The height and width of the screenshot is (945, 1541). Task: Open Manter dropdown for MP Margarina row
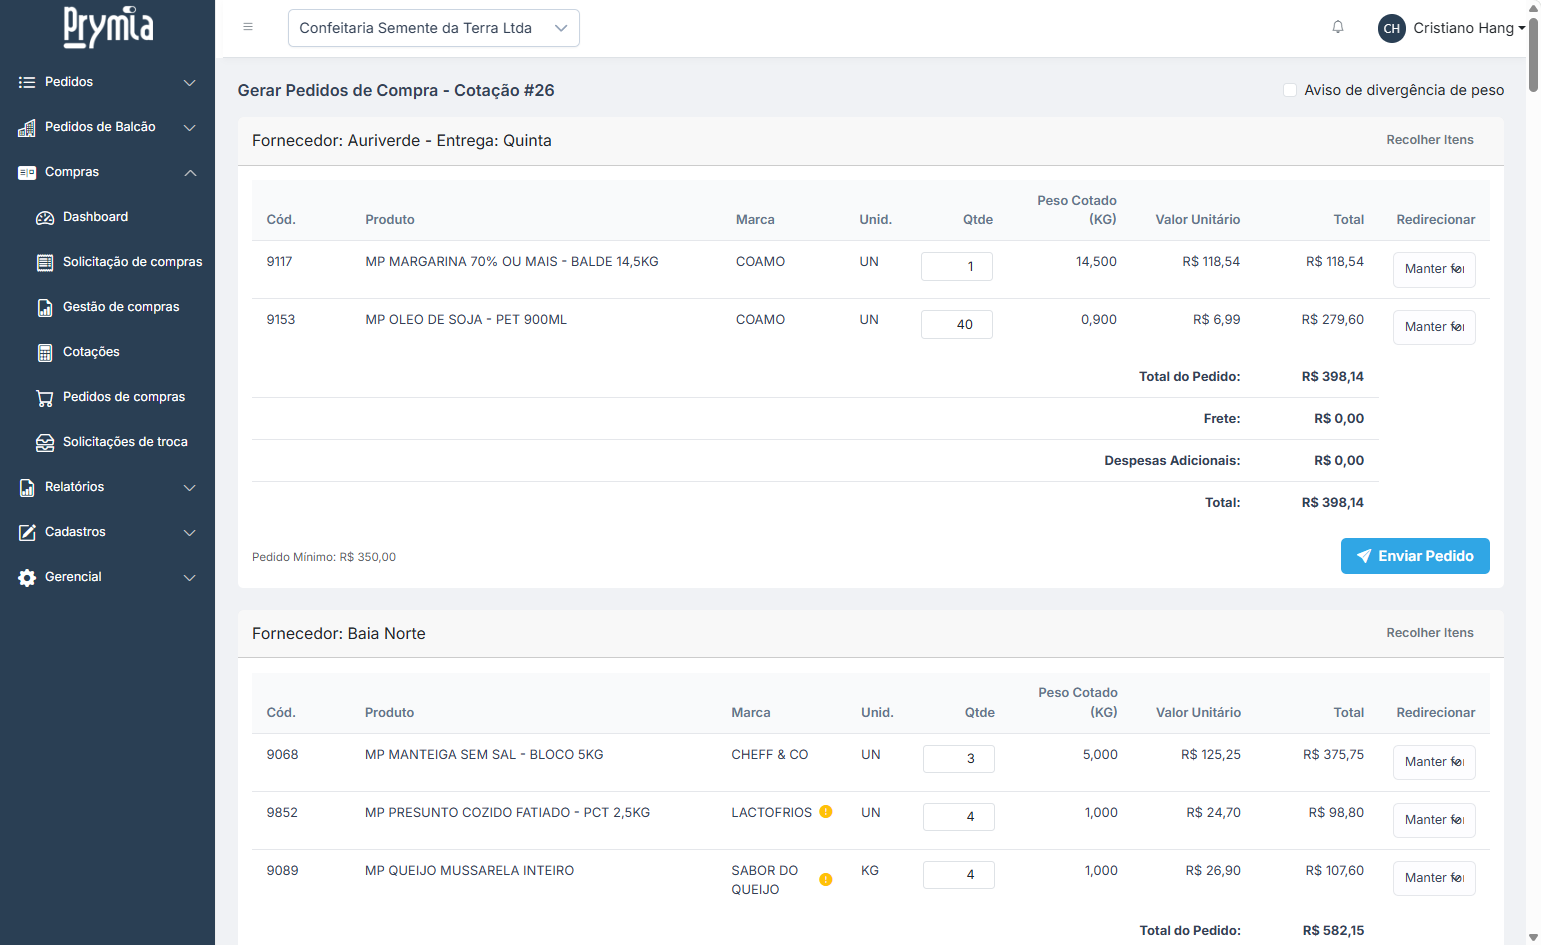coord(1433,269)
